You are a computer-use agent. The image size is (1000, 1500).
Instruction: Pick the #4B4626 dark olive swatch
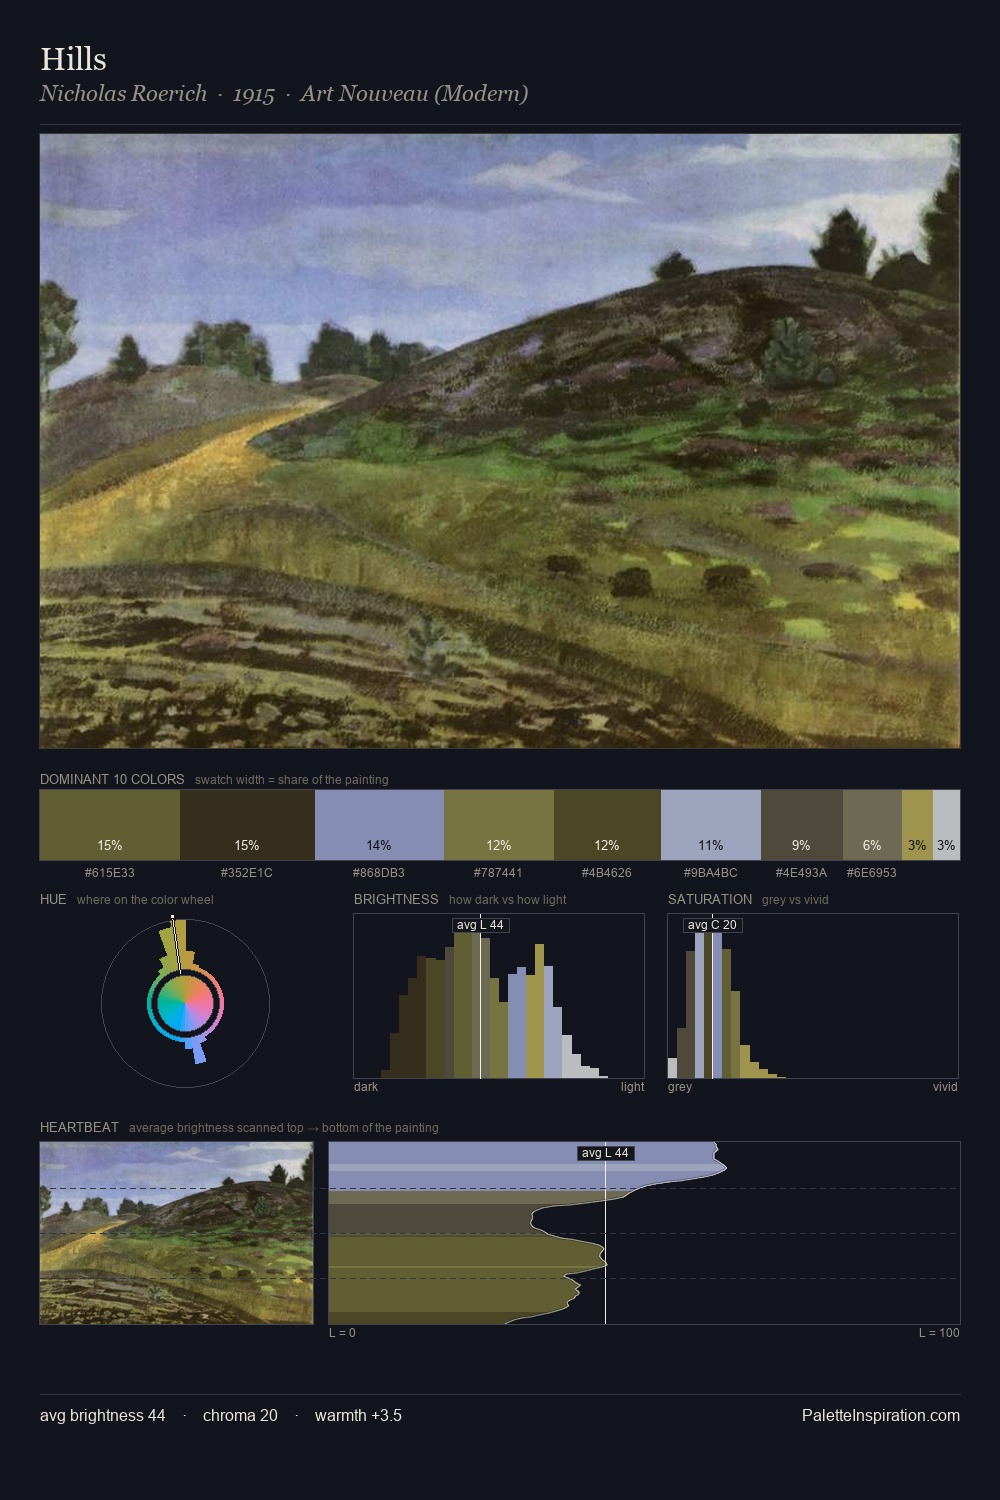(x=607, y=825)
